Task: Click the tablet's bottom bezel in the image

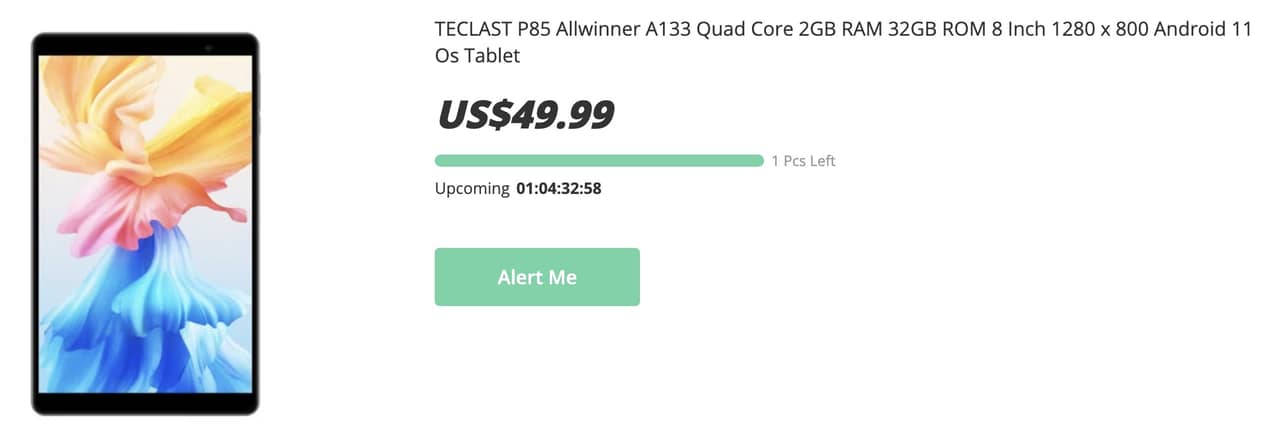Action: (145, 403)
